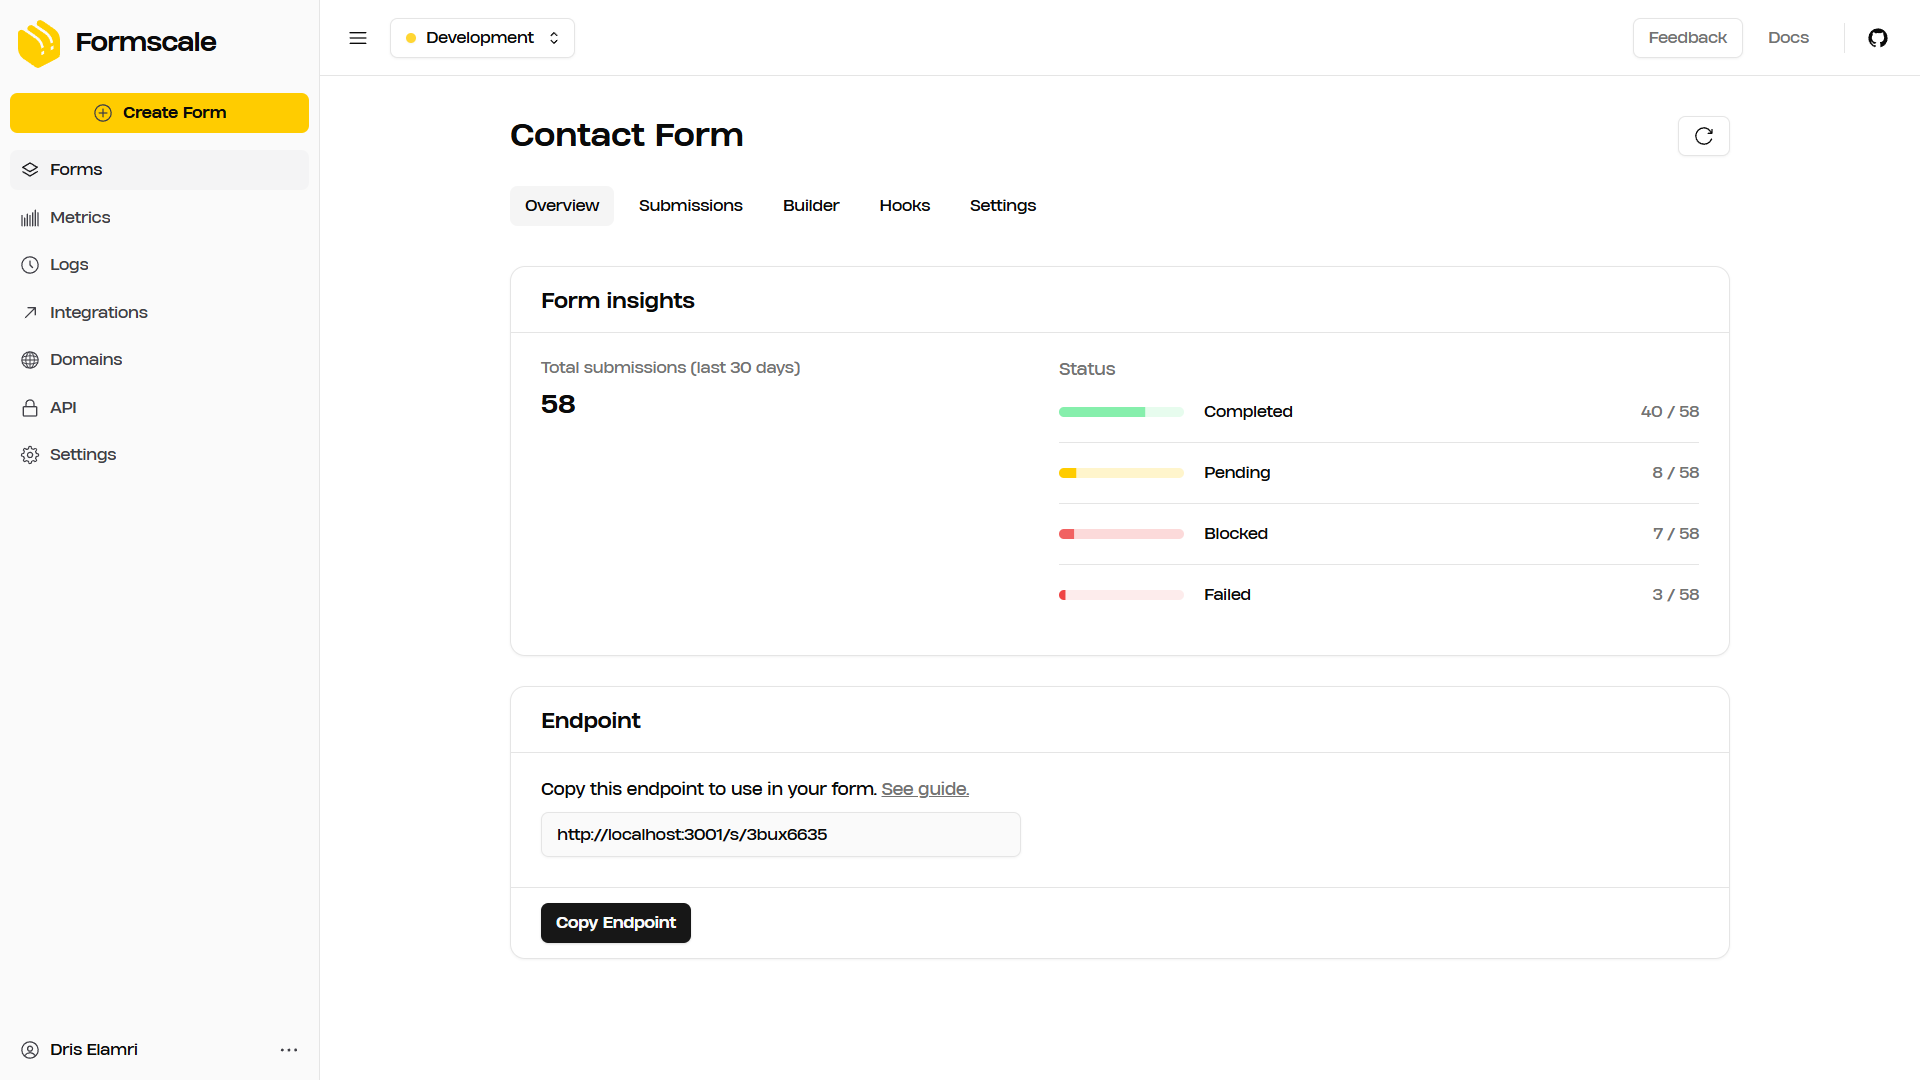
Task: Click the Create Form button
Action: [160, 112]
